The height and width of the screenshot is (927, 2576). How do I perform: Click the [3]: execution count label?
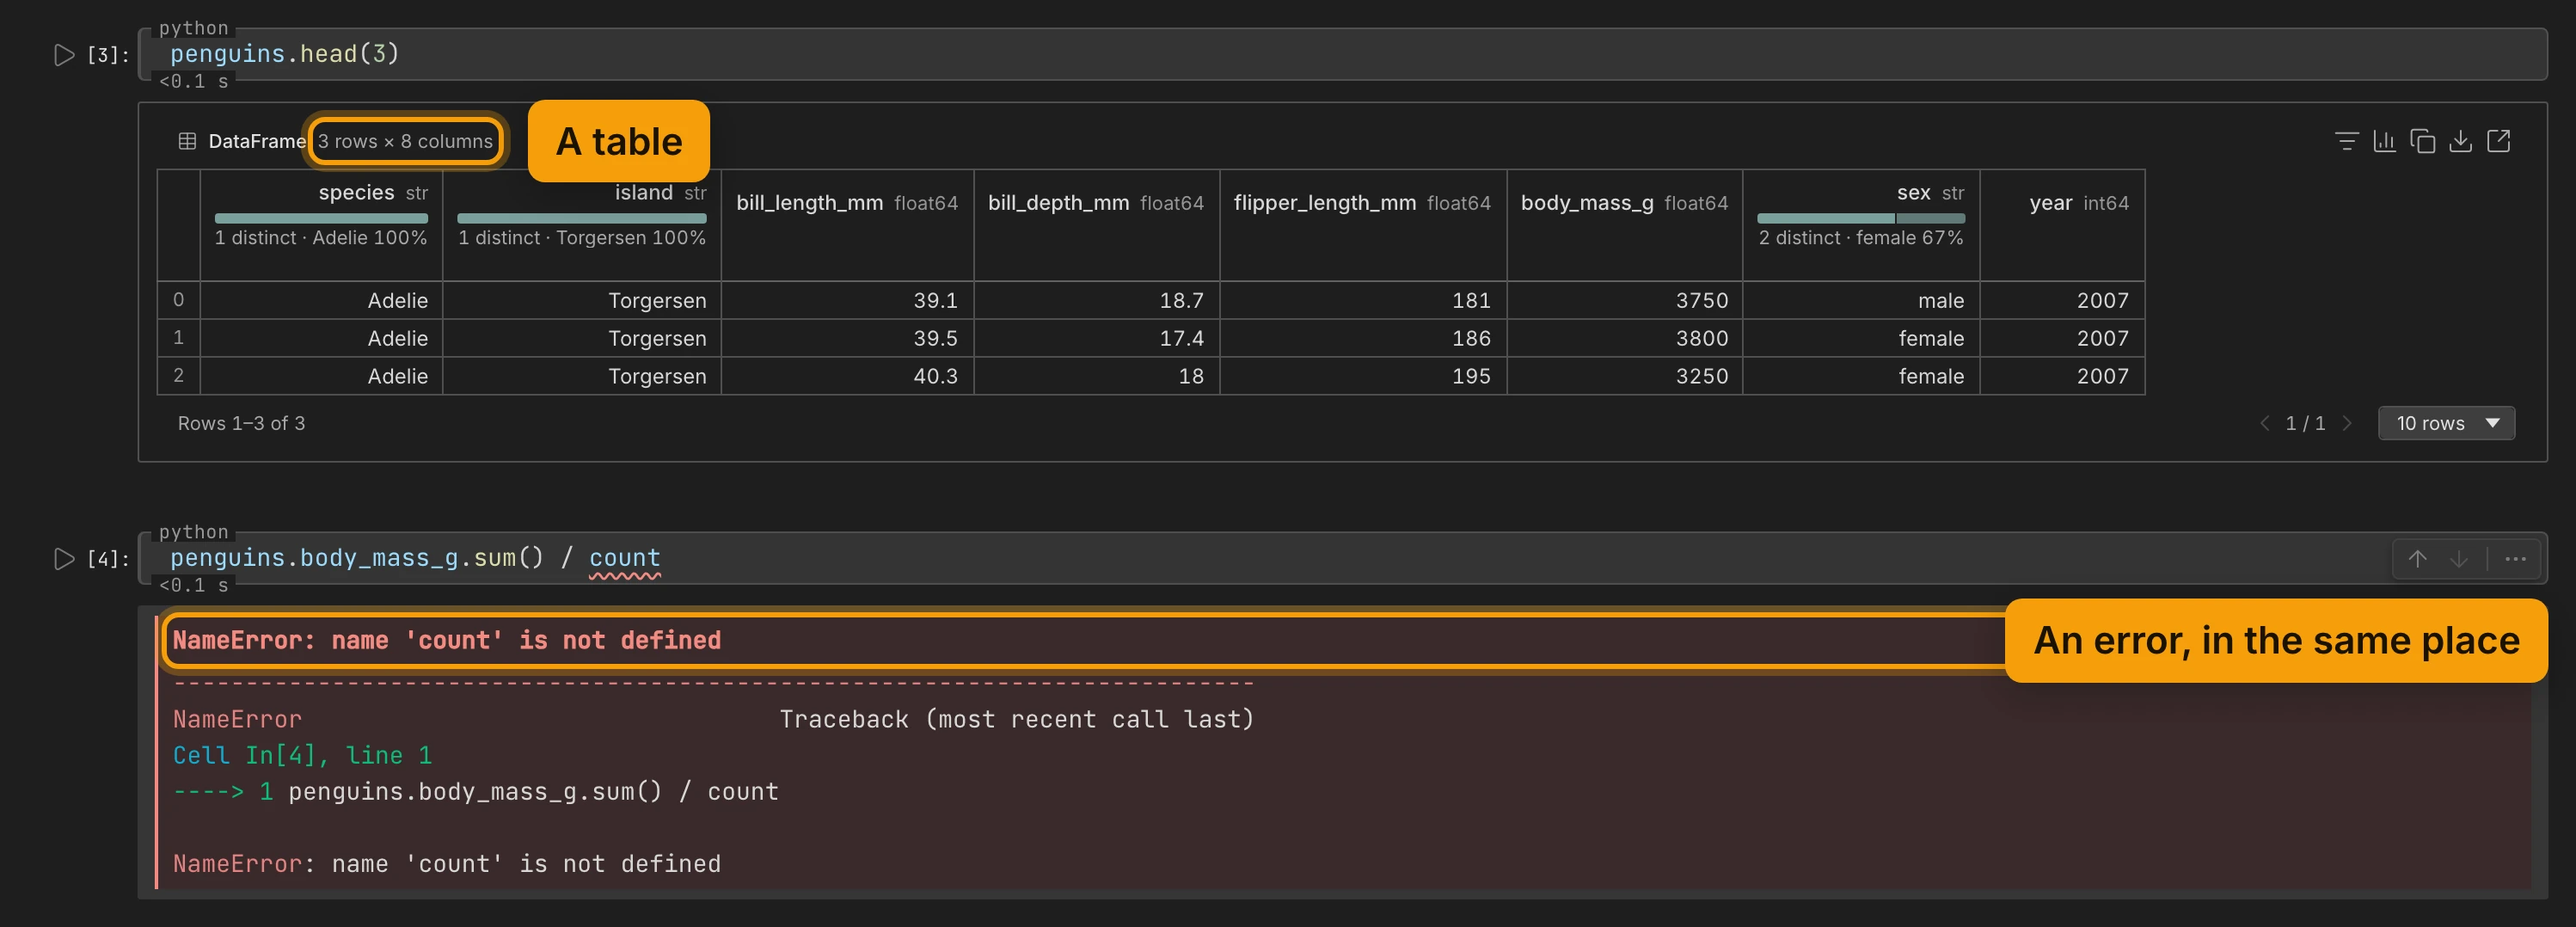[108, 55]
